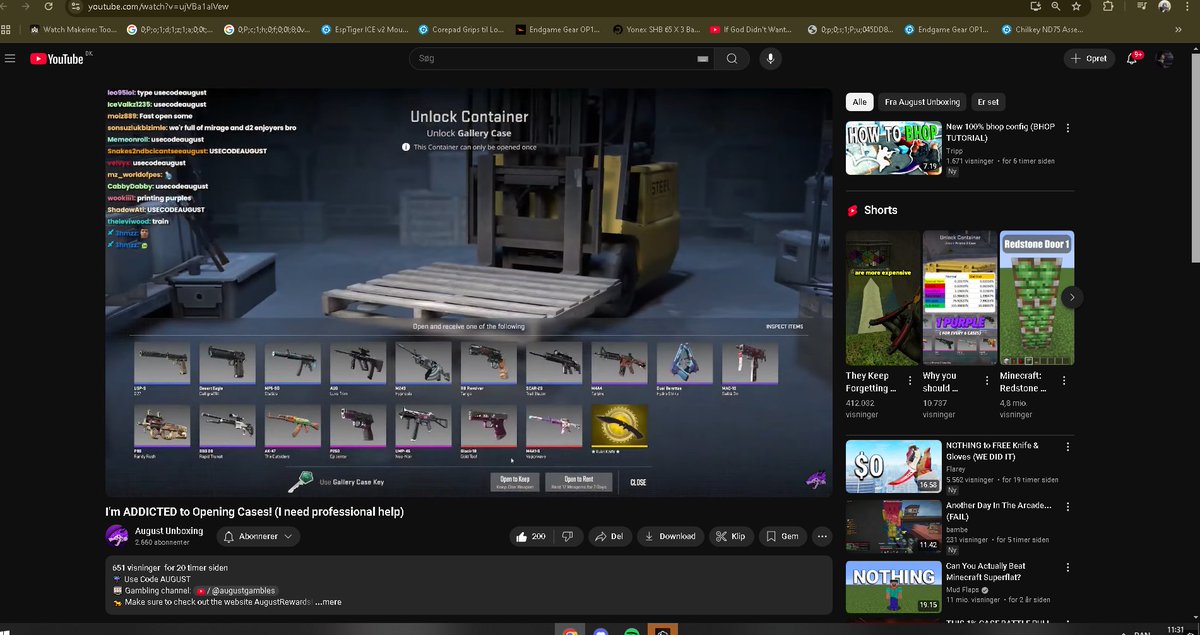Go to YouTube home via logo
Screen dimensions: 1200x635
tap(57, 59)
